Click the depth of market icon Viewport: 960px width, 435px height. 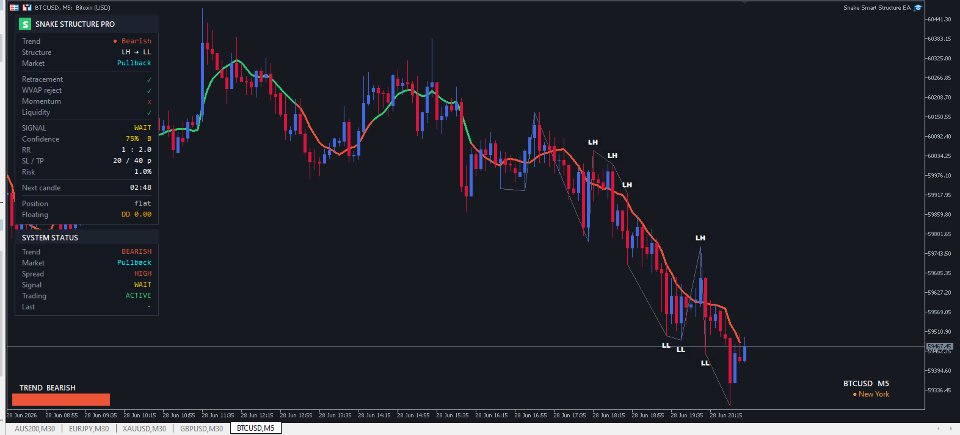28,7
